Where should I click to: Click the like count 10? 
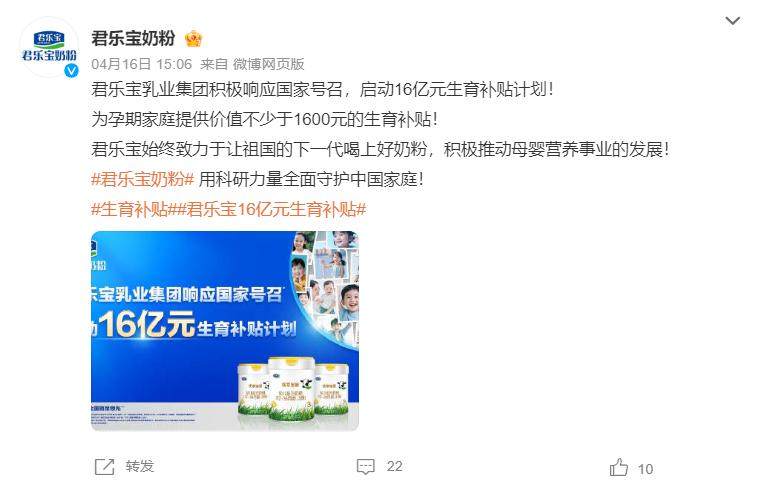coord(646,469)
